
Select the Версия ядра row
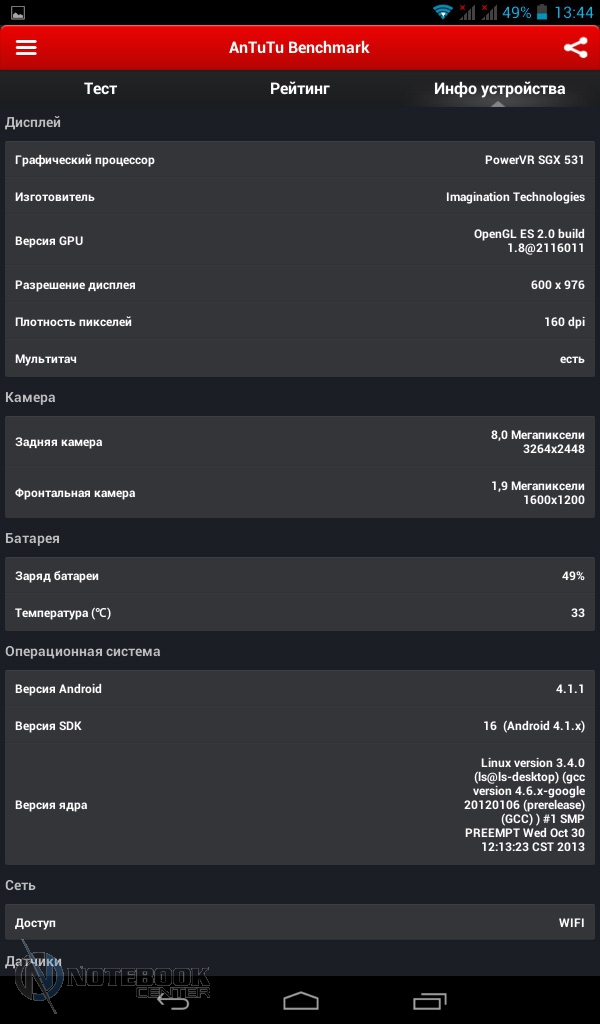click(300, 805)
